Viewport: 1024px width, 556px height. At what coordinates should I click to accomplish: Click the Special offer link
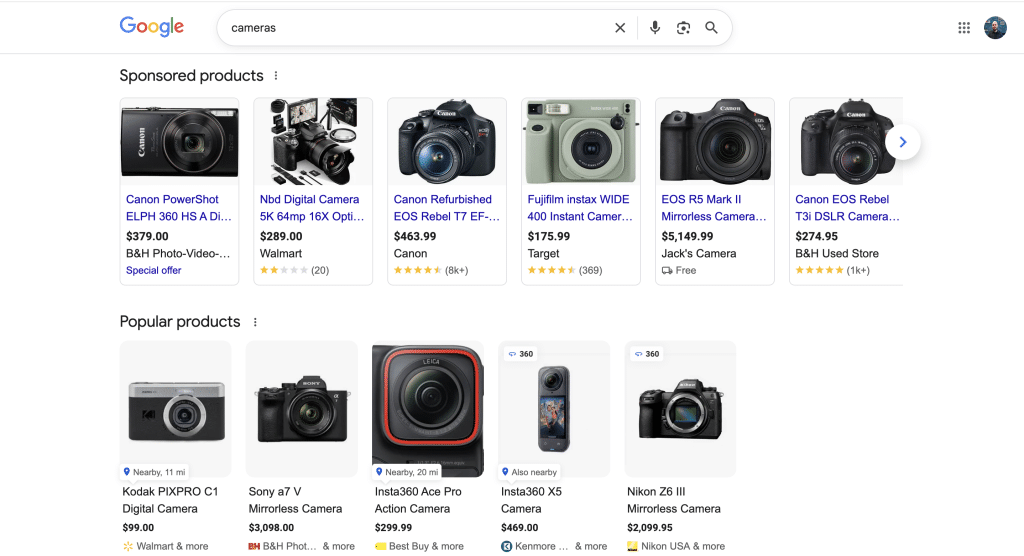click(x=153, y=270)
